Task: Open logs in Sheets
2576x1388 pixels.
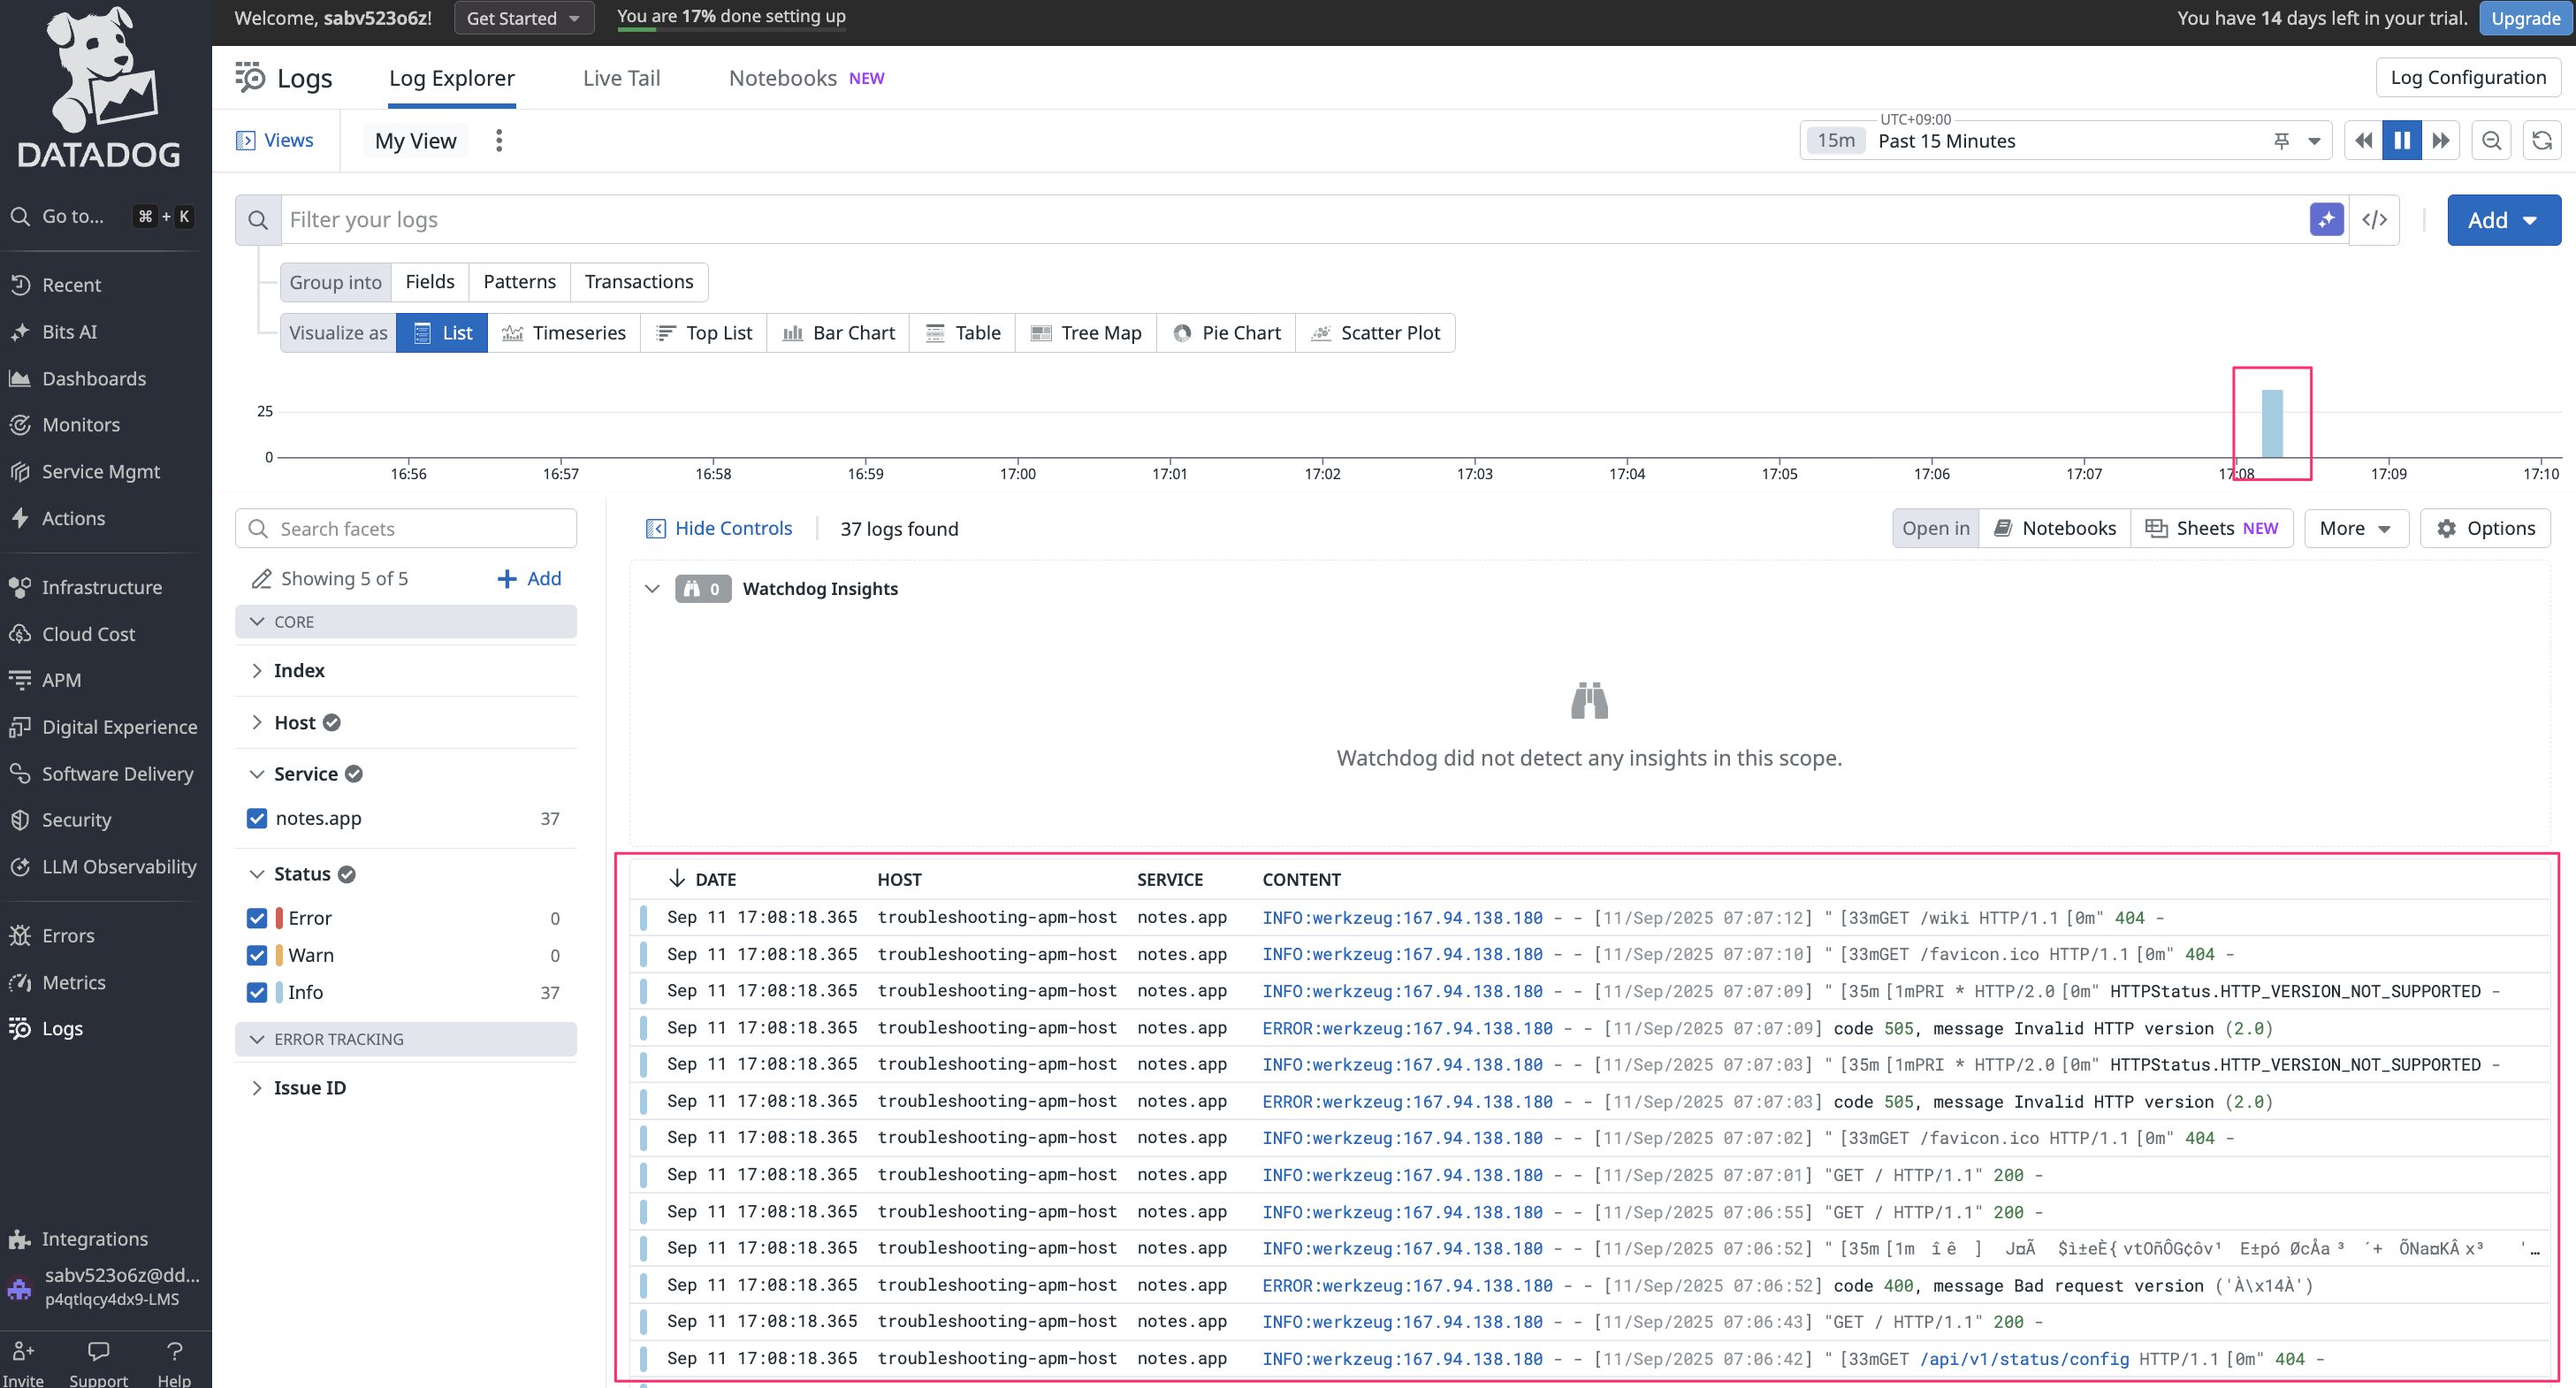Action: 2212,528
